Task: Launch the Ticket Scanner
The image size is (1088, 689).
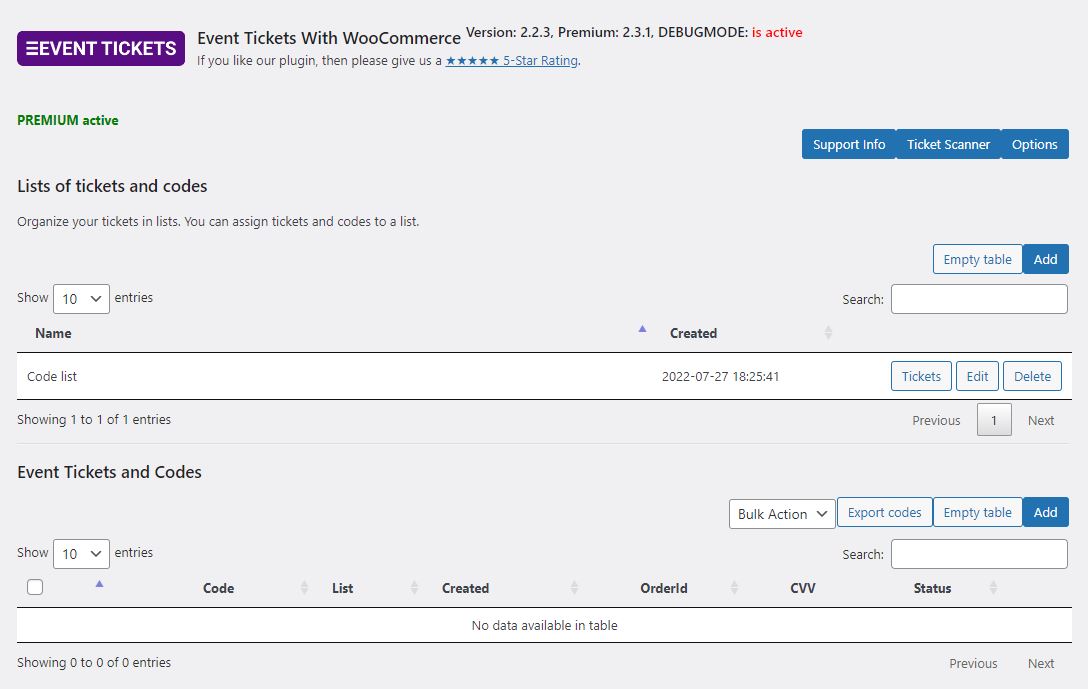Action: pos(948,144)
